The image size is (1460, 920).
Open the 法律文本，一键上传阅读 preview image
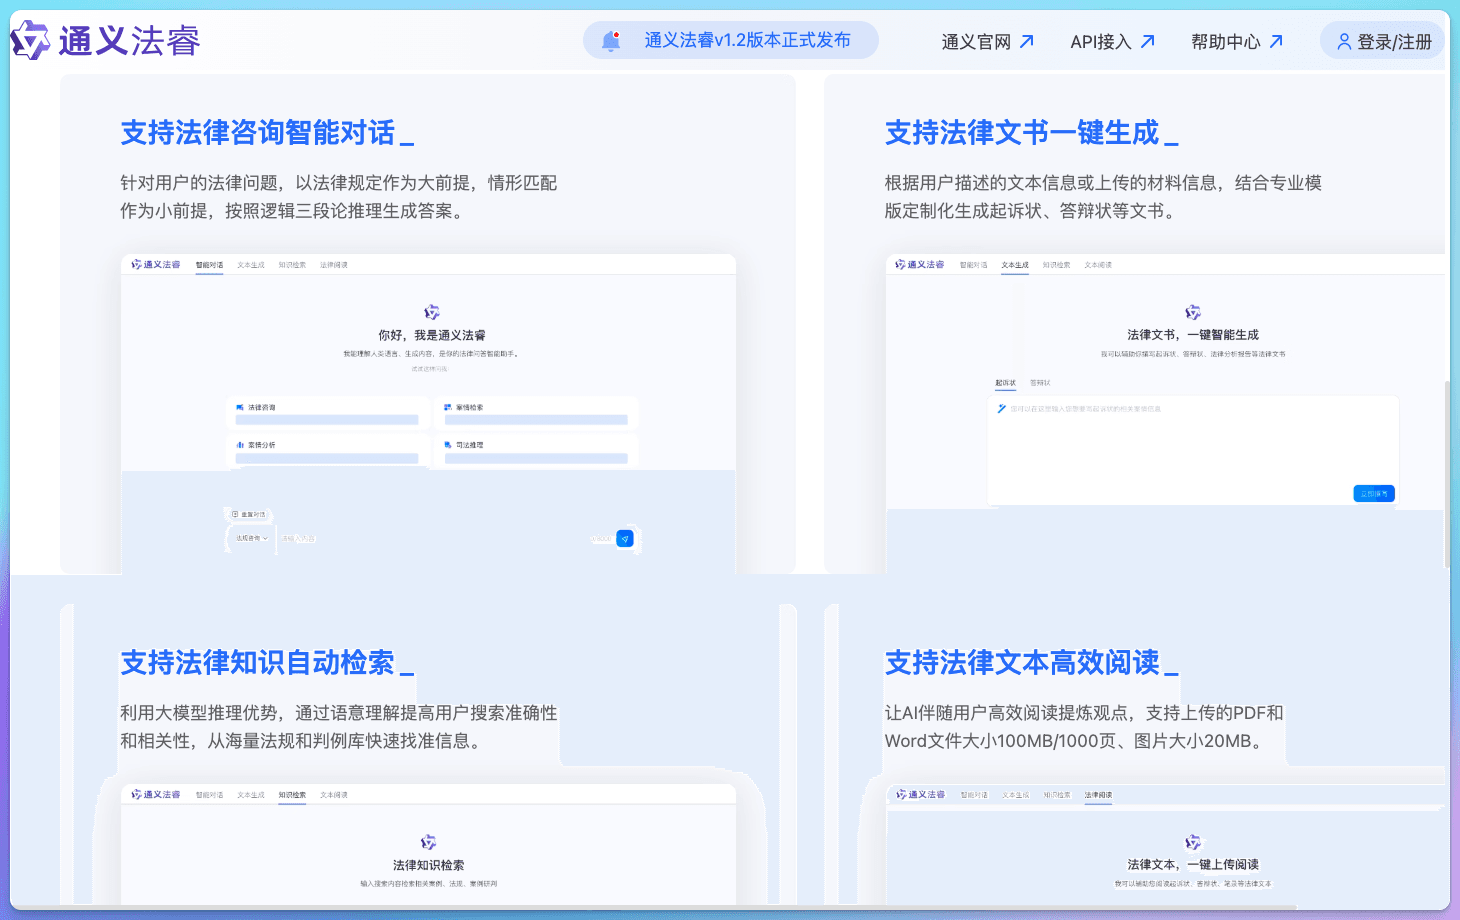coord(1166,844)
